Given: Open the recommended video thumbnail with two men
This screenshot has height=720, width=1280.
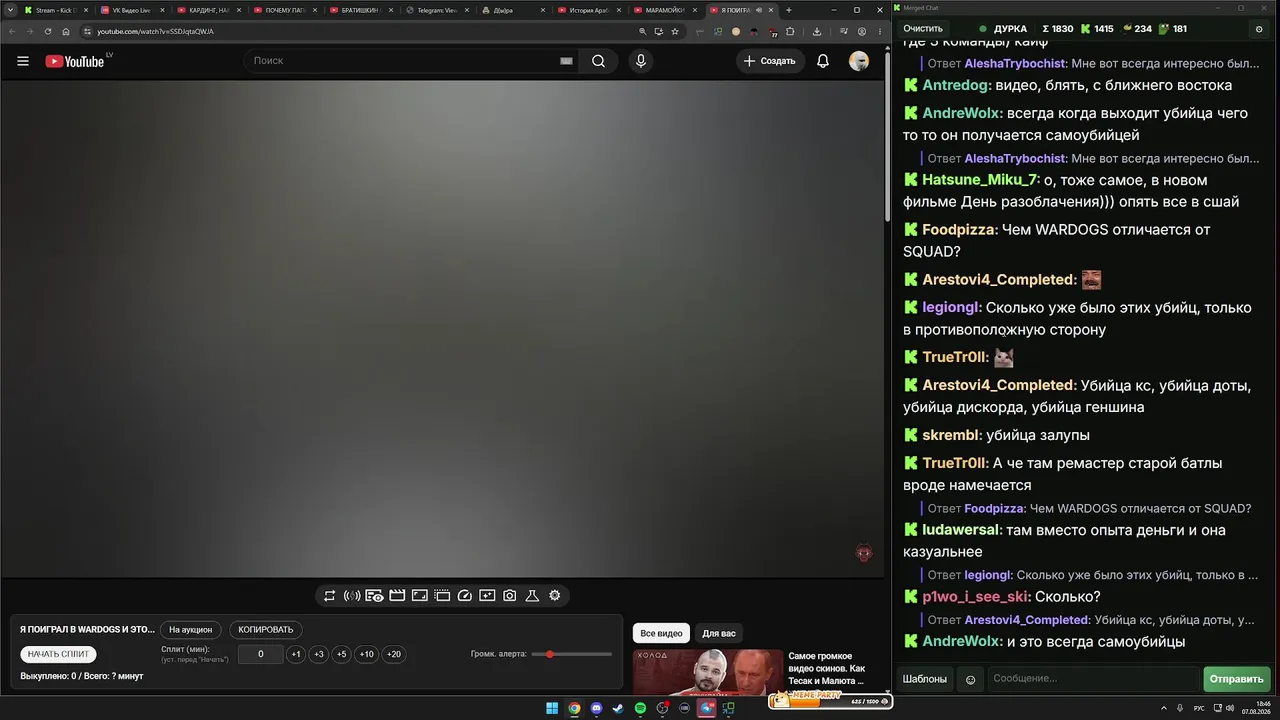Looking at the screenshot, I should click(708, 673).
